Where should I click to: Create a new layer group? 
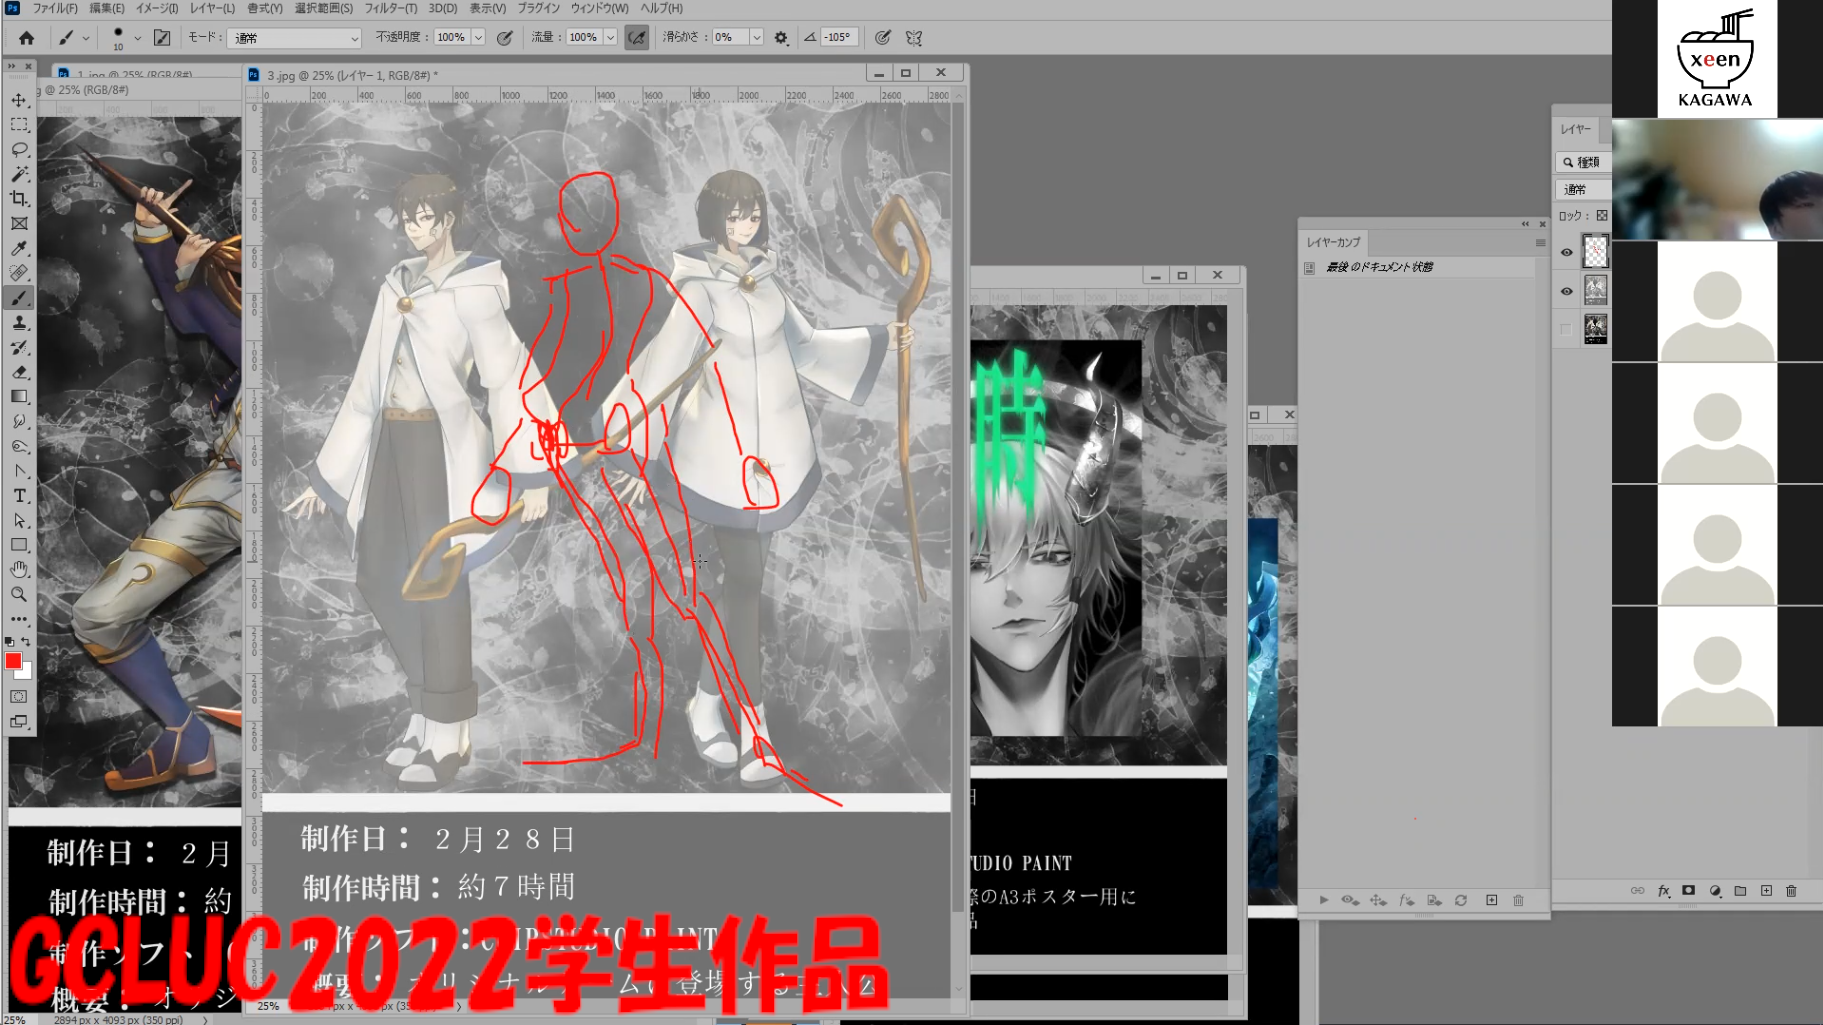[x=1740, y=891]
